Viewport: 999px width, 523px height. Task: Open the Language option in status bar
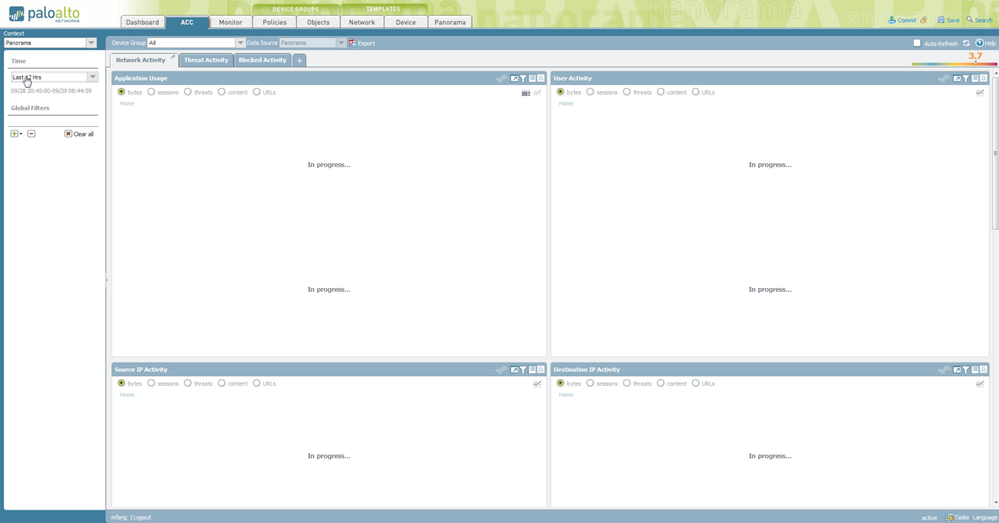pos(985,517)
